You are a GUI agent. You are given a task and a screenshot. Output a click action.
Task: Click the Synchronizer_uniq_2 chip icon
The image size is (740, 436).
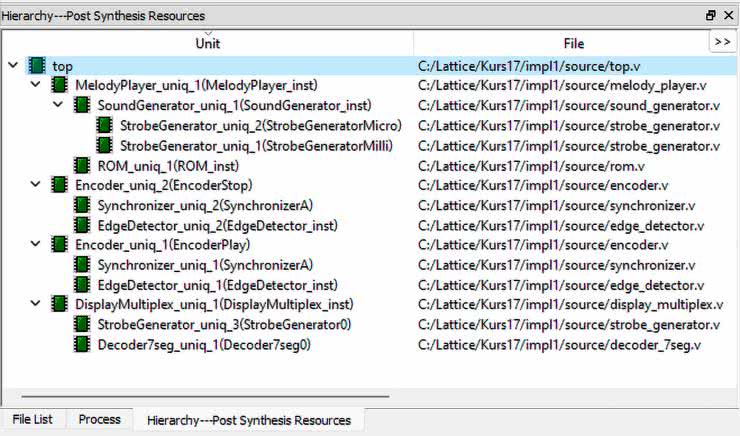(82, 205)
